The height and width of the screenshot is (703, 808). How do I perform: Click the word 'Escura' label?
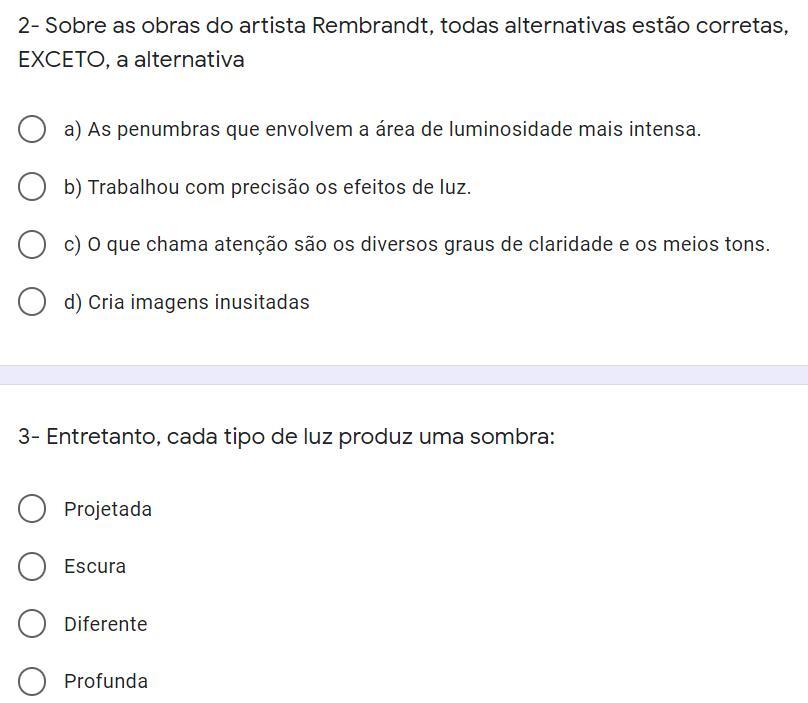point(95,567)
